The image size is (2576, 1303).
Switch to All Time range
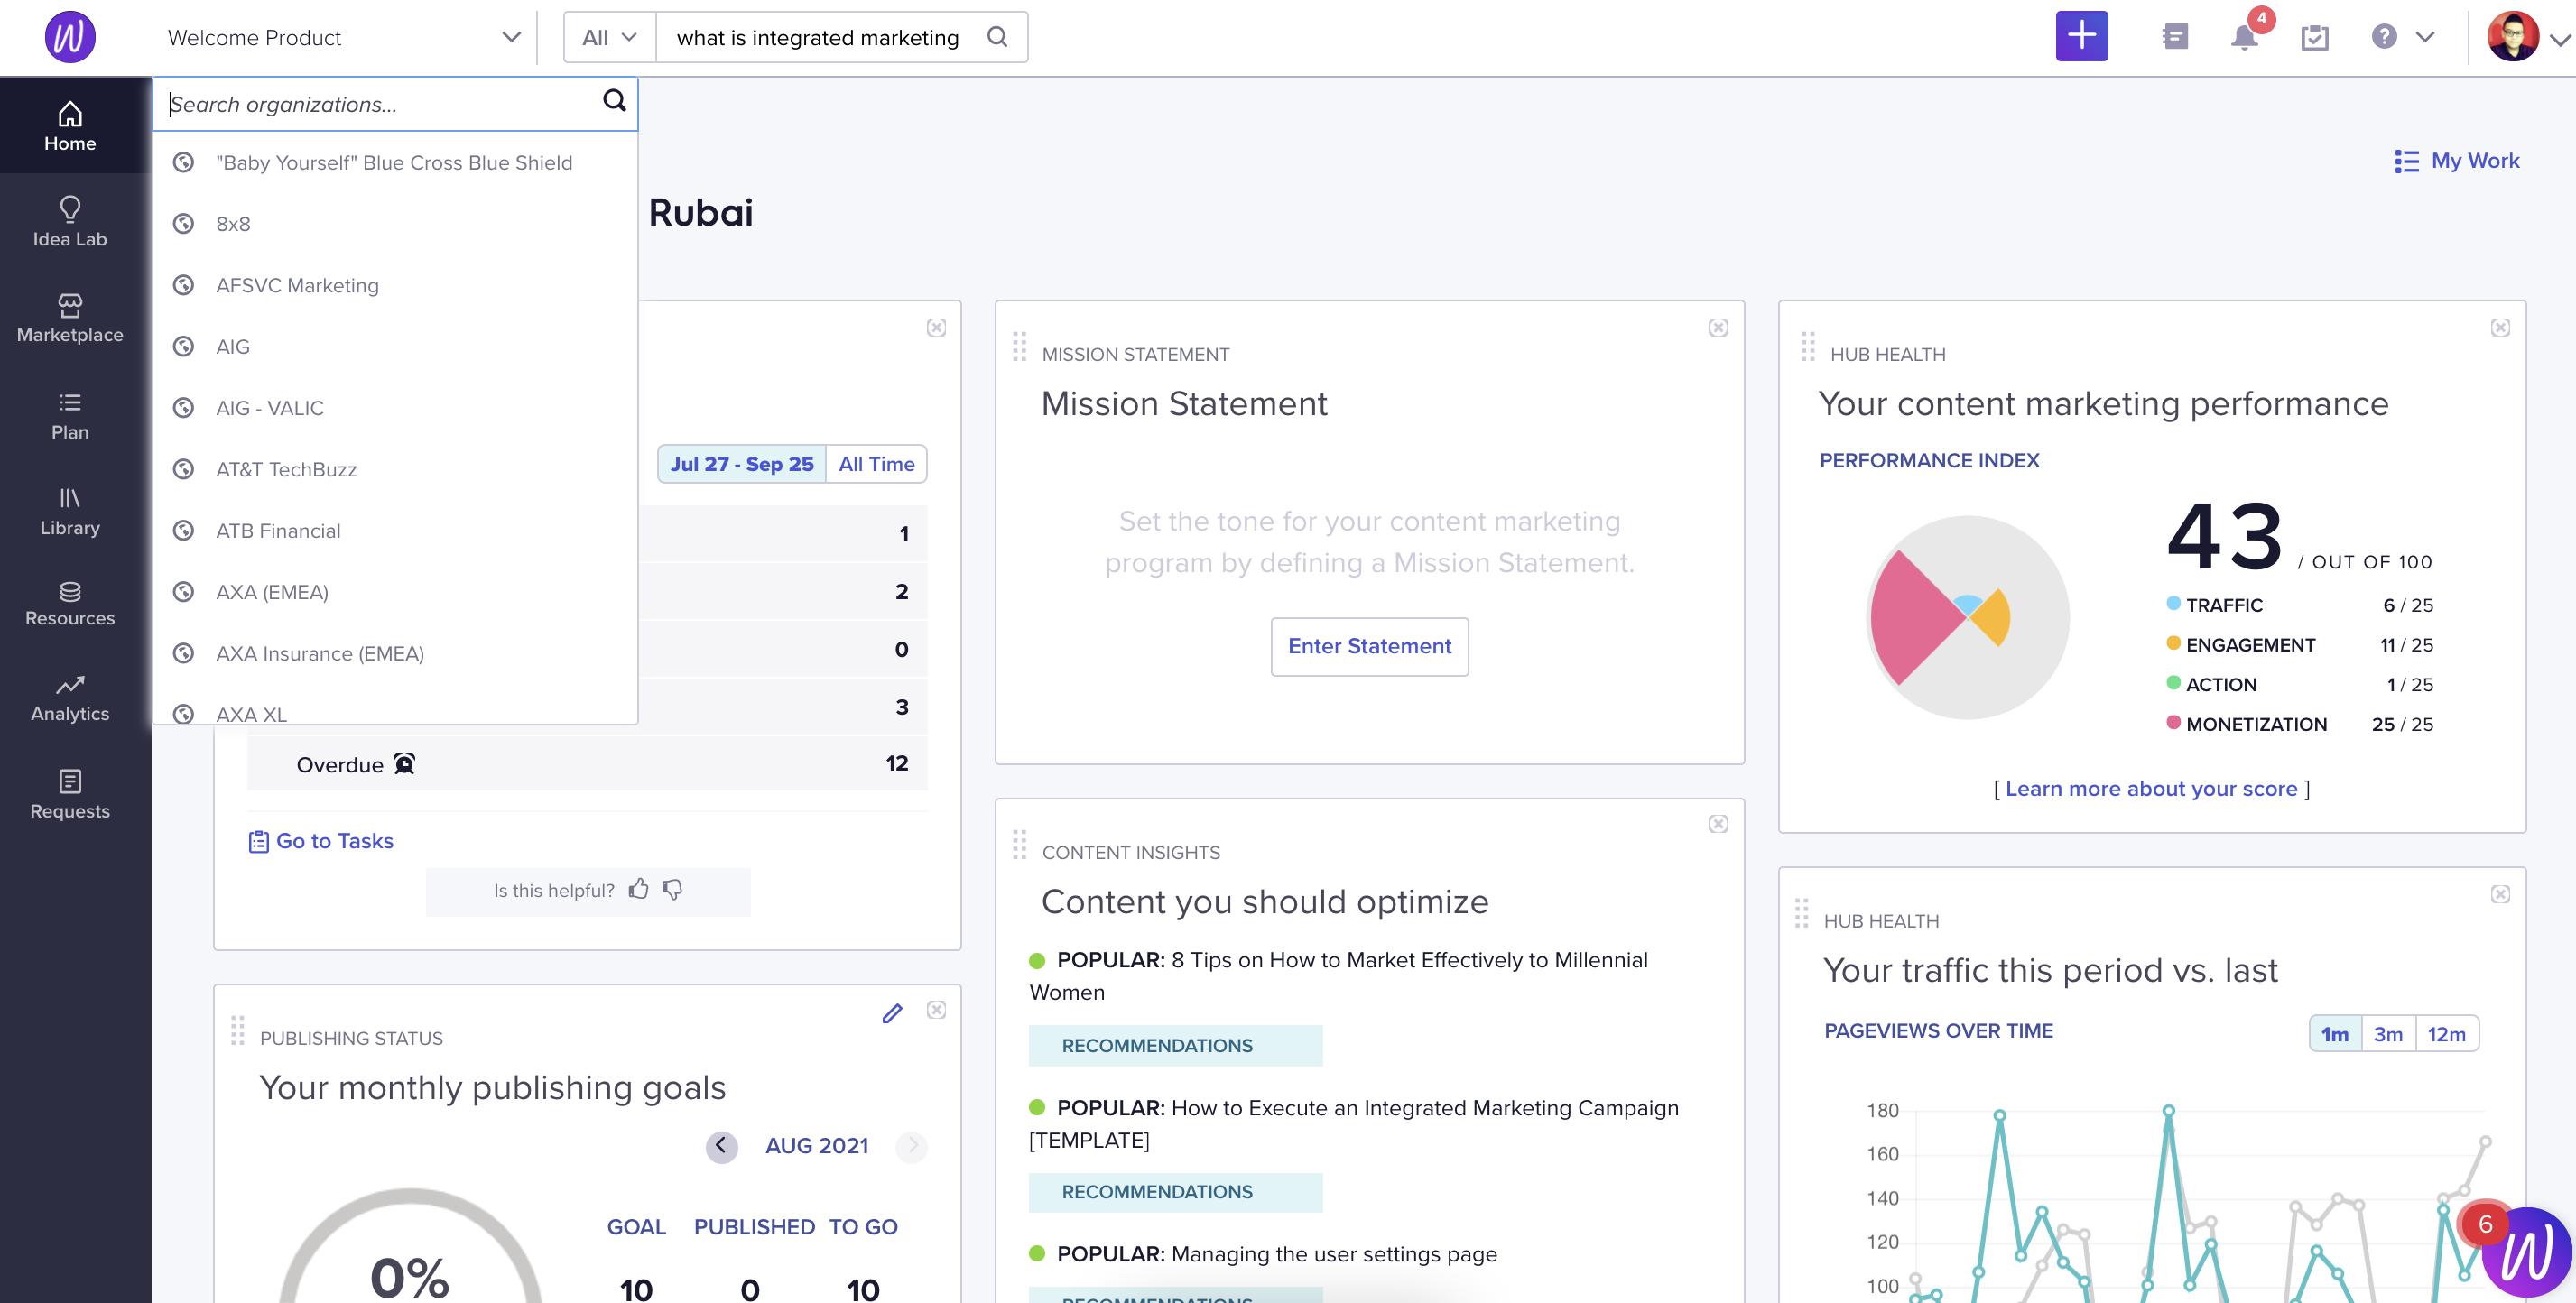point(876,464)
